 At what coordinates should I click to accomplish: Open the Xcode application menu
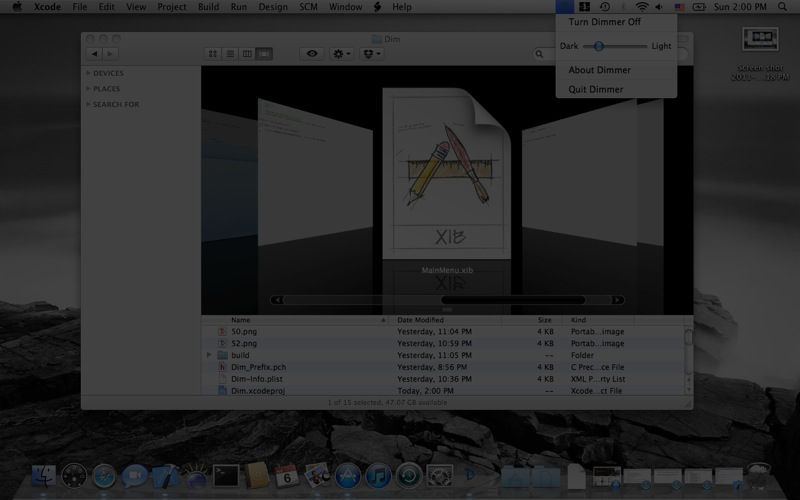(x=47, y=7)
